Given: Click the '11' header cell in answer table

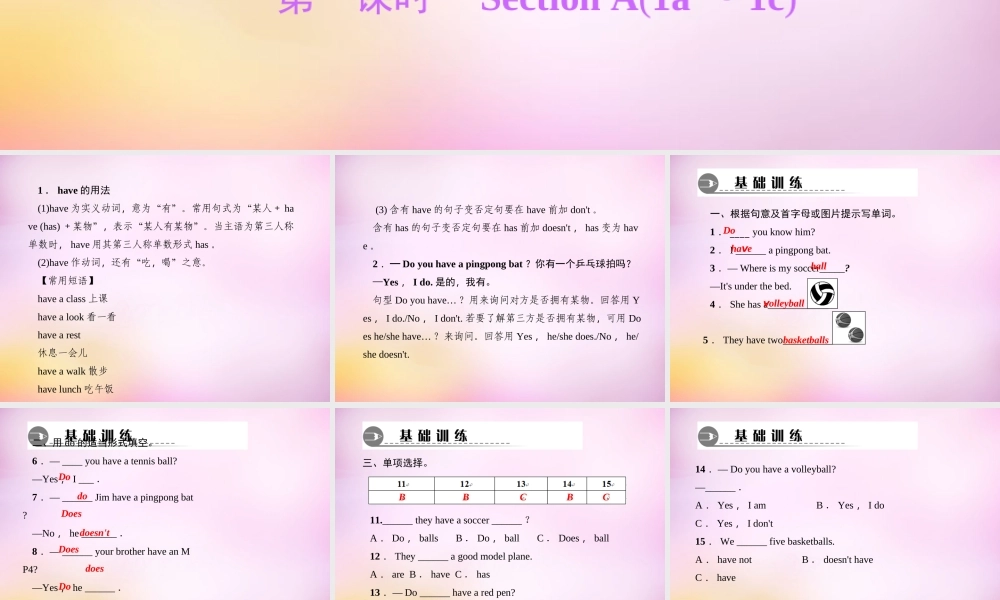Looking at the screenshot, I should point(400,483).
